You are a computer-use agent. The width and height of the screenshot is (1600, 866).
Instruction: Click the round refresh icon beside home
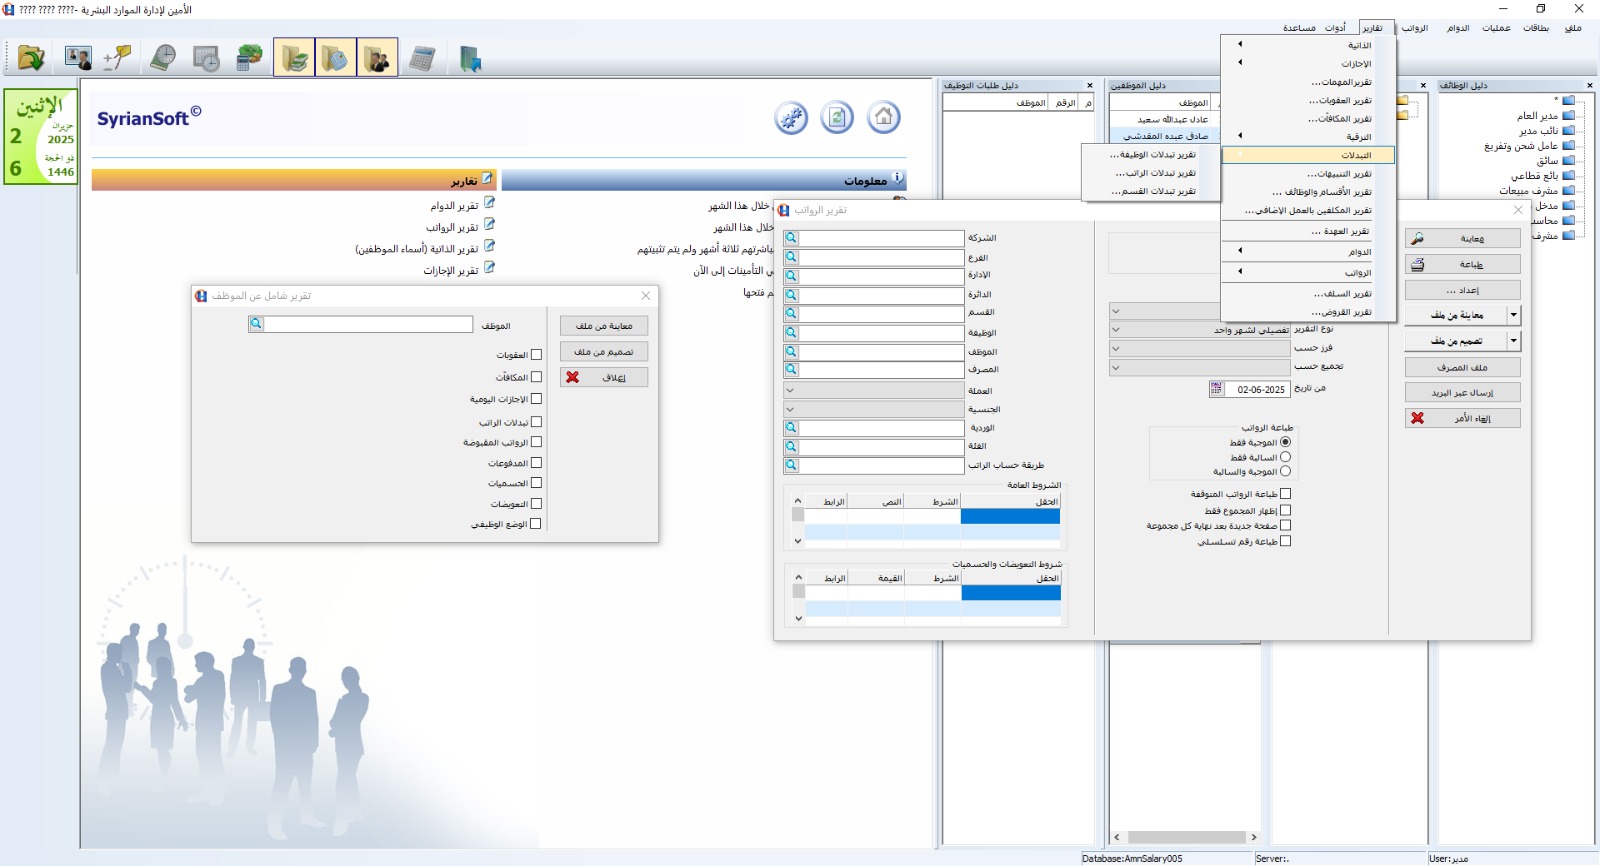coord(837,118)
